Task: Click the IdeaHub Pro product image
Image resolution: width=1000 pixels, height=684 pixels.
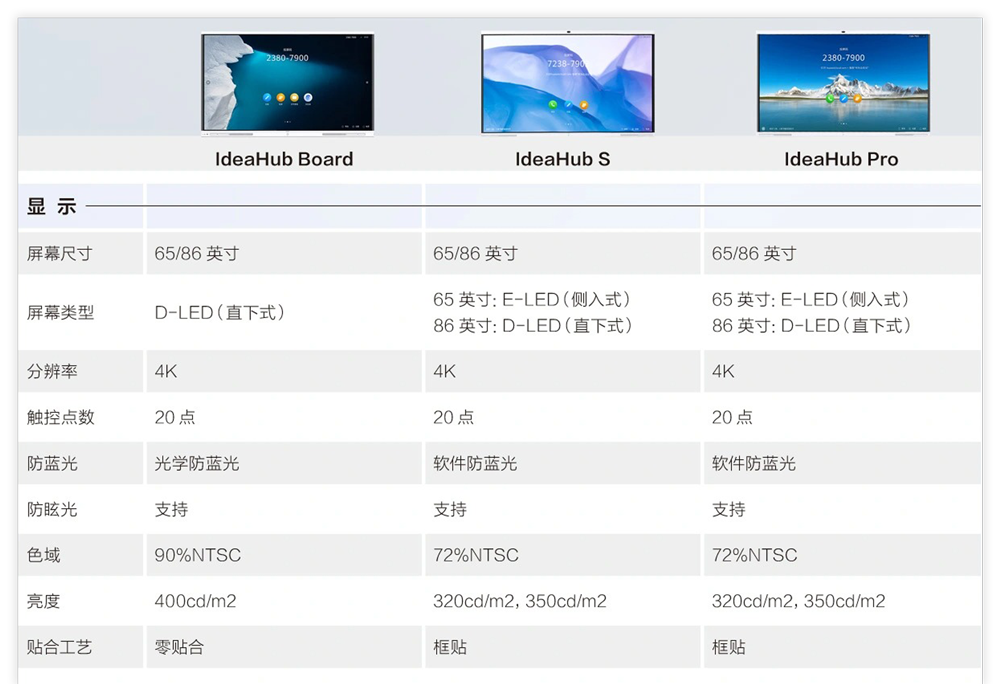Action: click(843, 84)
